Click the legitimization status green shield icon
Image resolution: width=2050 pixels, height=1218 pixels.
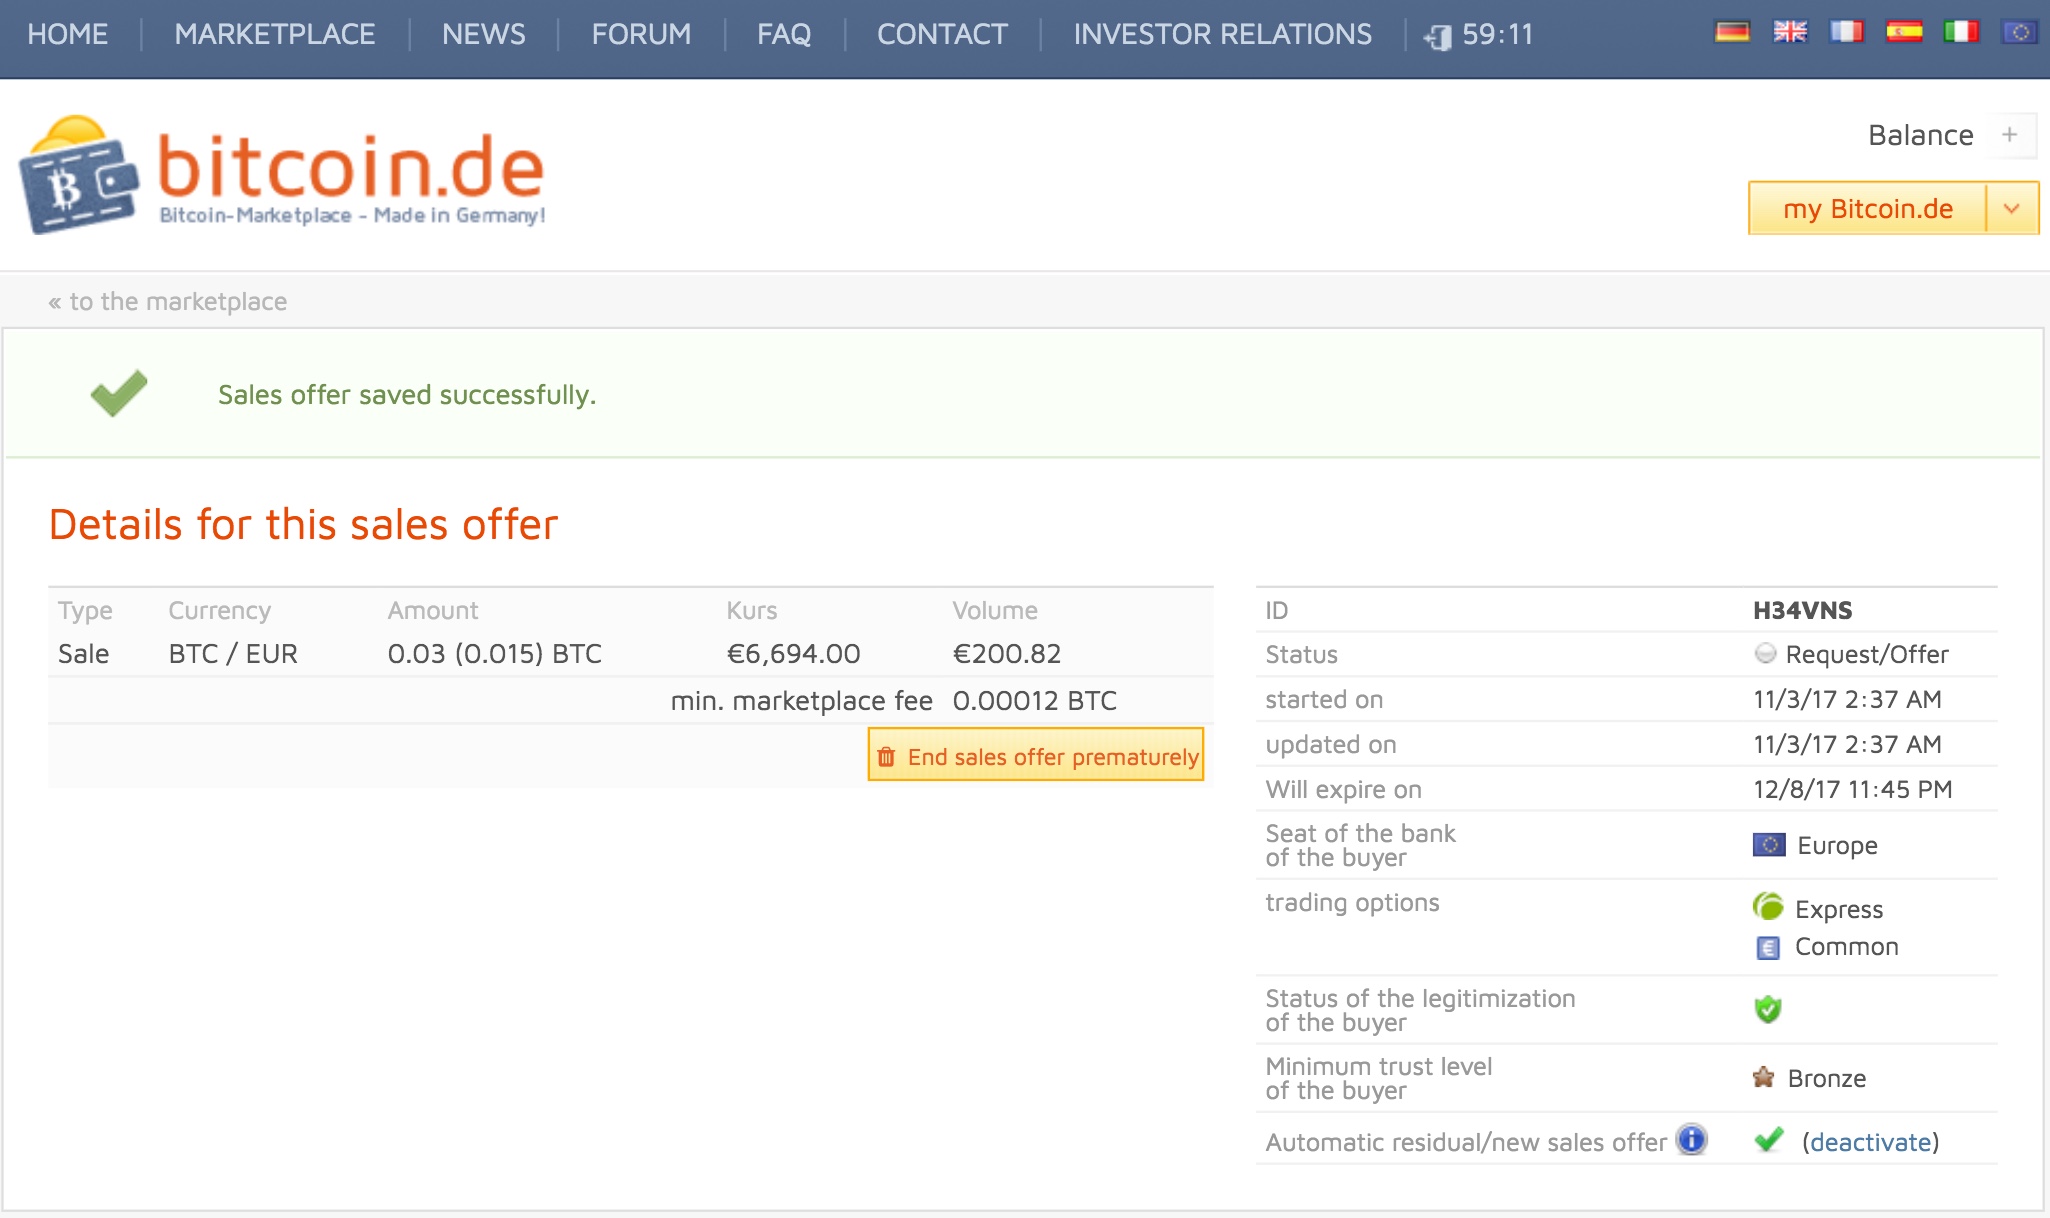coord(1769,1009)
